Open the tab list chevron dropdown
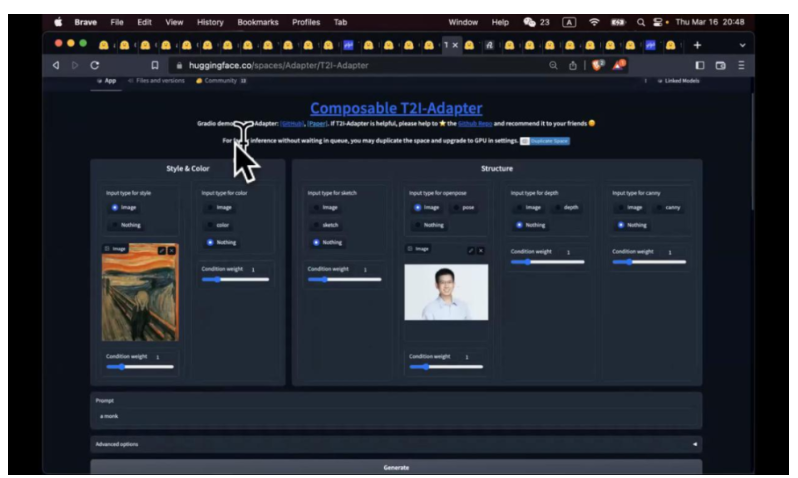The image size is (798, 478). point(743,45)
